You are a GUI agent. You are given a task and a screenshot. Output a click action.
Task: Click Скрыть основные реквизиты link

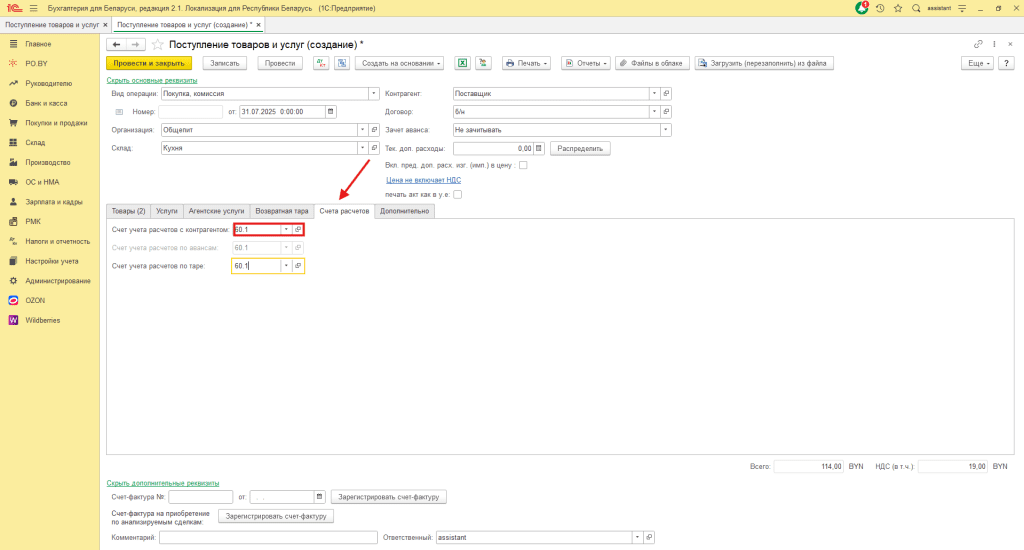pyautogui.click(x=152, y=80)
